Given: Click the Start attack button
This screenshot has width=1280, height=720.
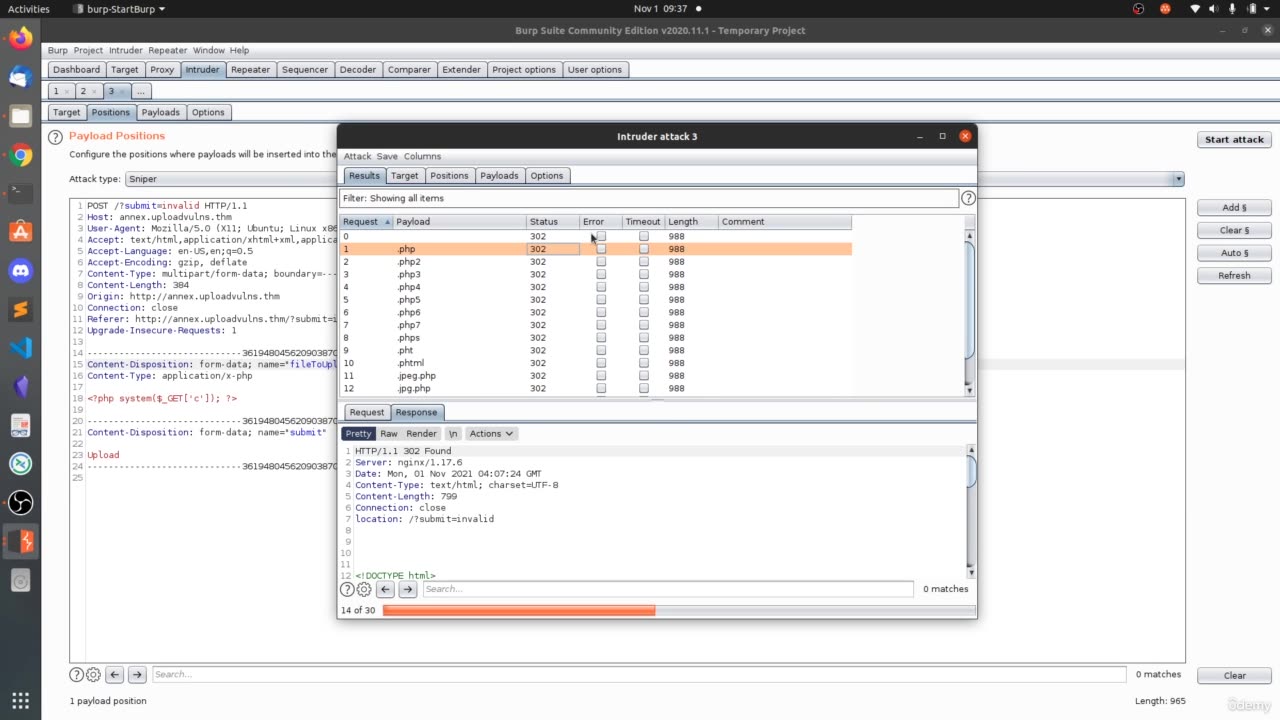Looking at the screenshot, I should (1234, 140).
